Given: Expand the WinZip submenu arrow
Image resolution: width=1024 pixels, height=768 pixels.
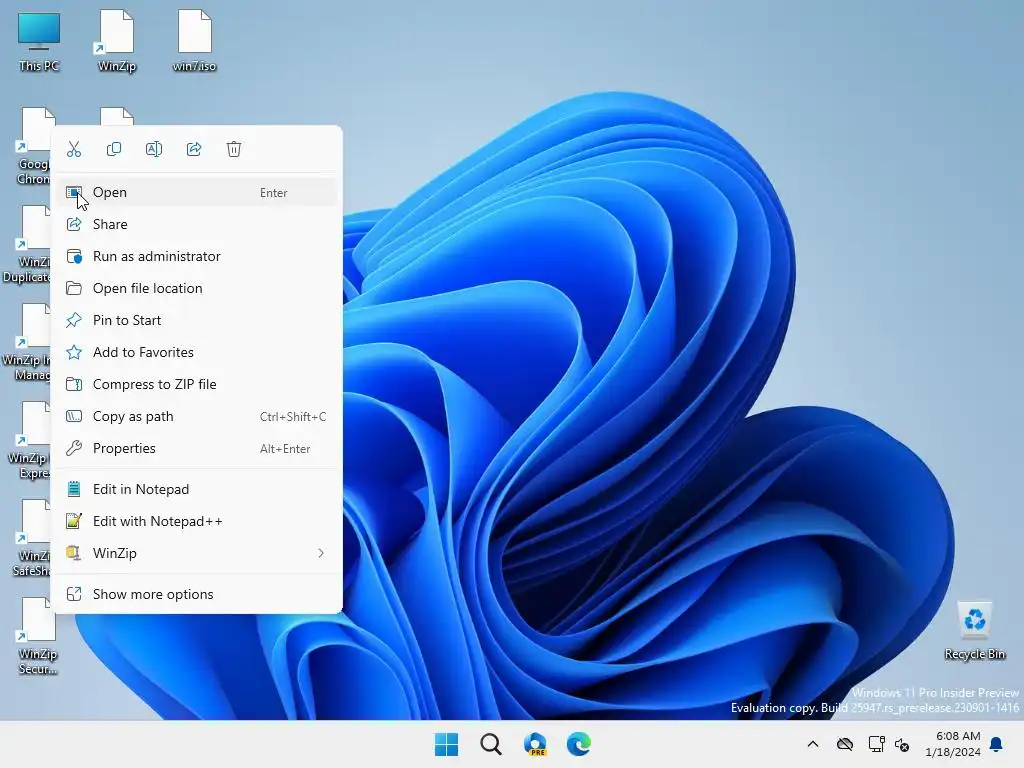Looking at the screenshot, I should point(321,554).
